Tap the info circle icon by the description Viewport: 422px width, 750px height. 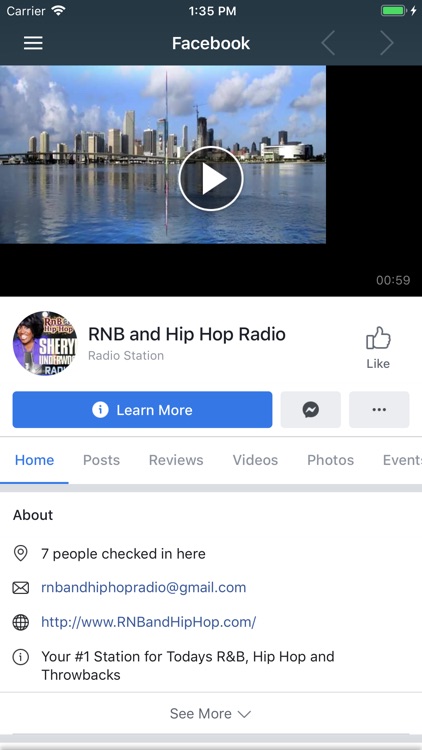(21, 657)
